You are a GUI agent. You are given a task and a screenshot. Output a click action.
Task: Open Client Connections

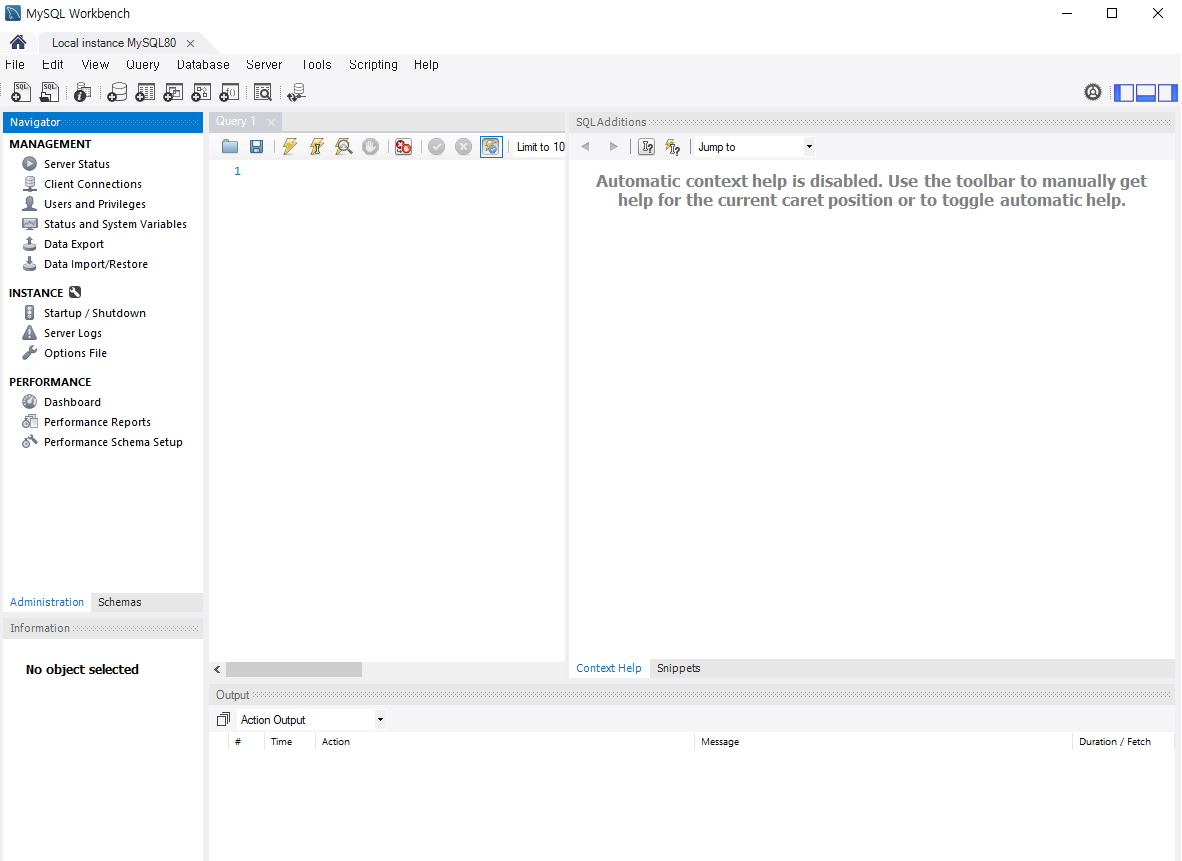(93, 184)
